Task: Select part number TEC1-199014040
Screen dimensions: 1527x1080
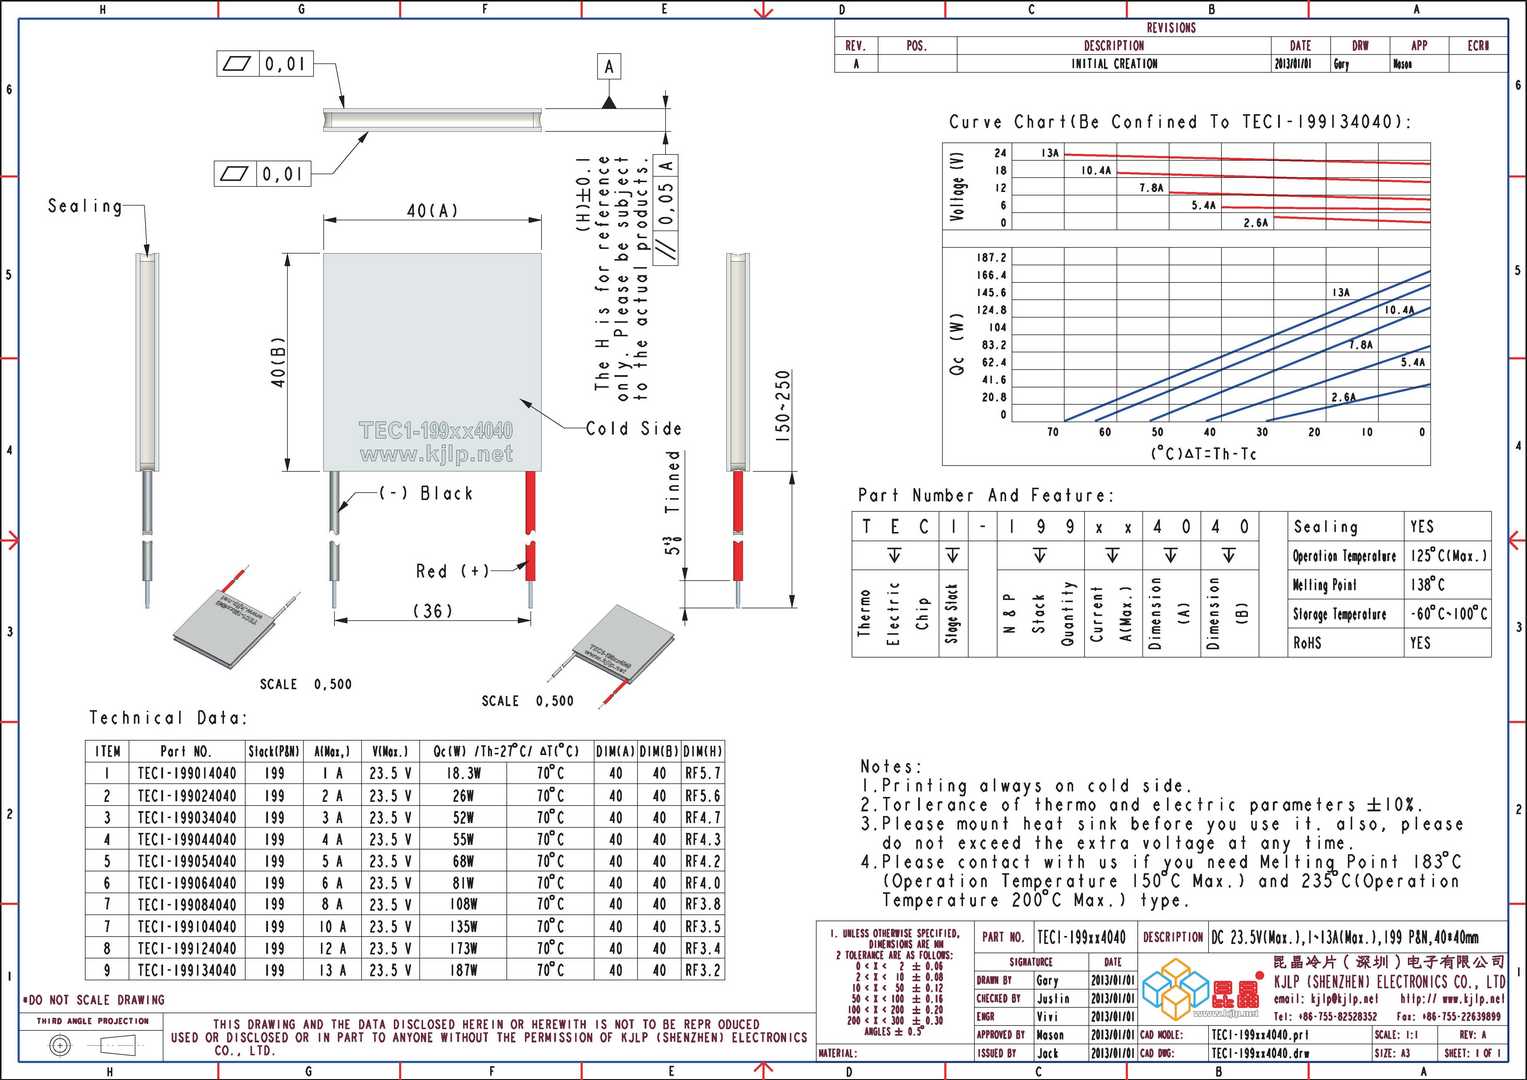Action: pos(187,773)
